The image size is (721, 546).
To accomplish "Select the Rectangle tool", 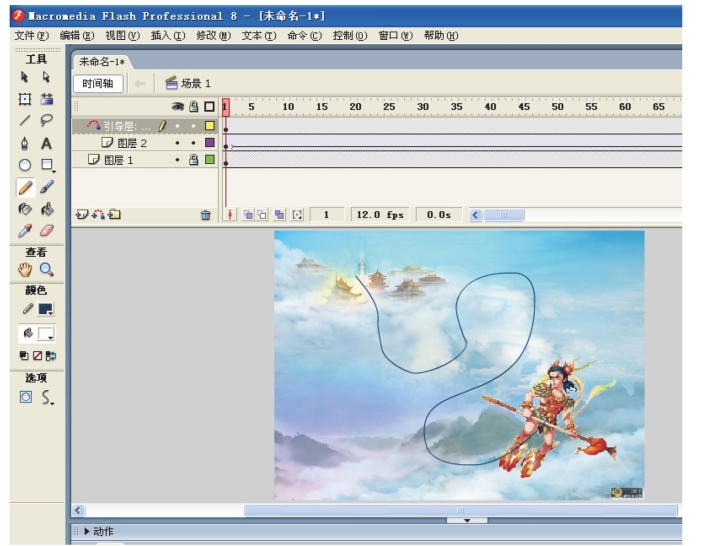I will coord(47,165).
